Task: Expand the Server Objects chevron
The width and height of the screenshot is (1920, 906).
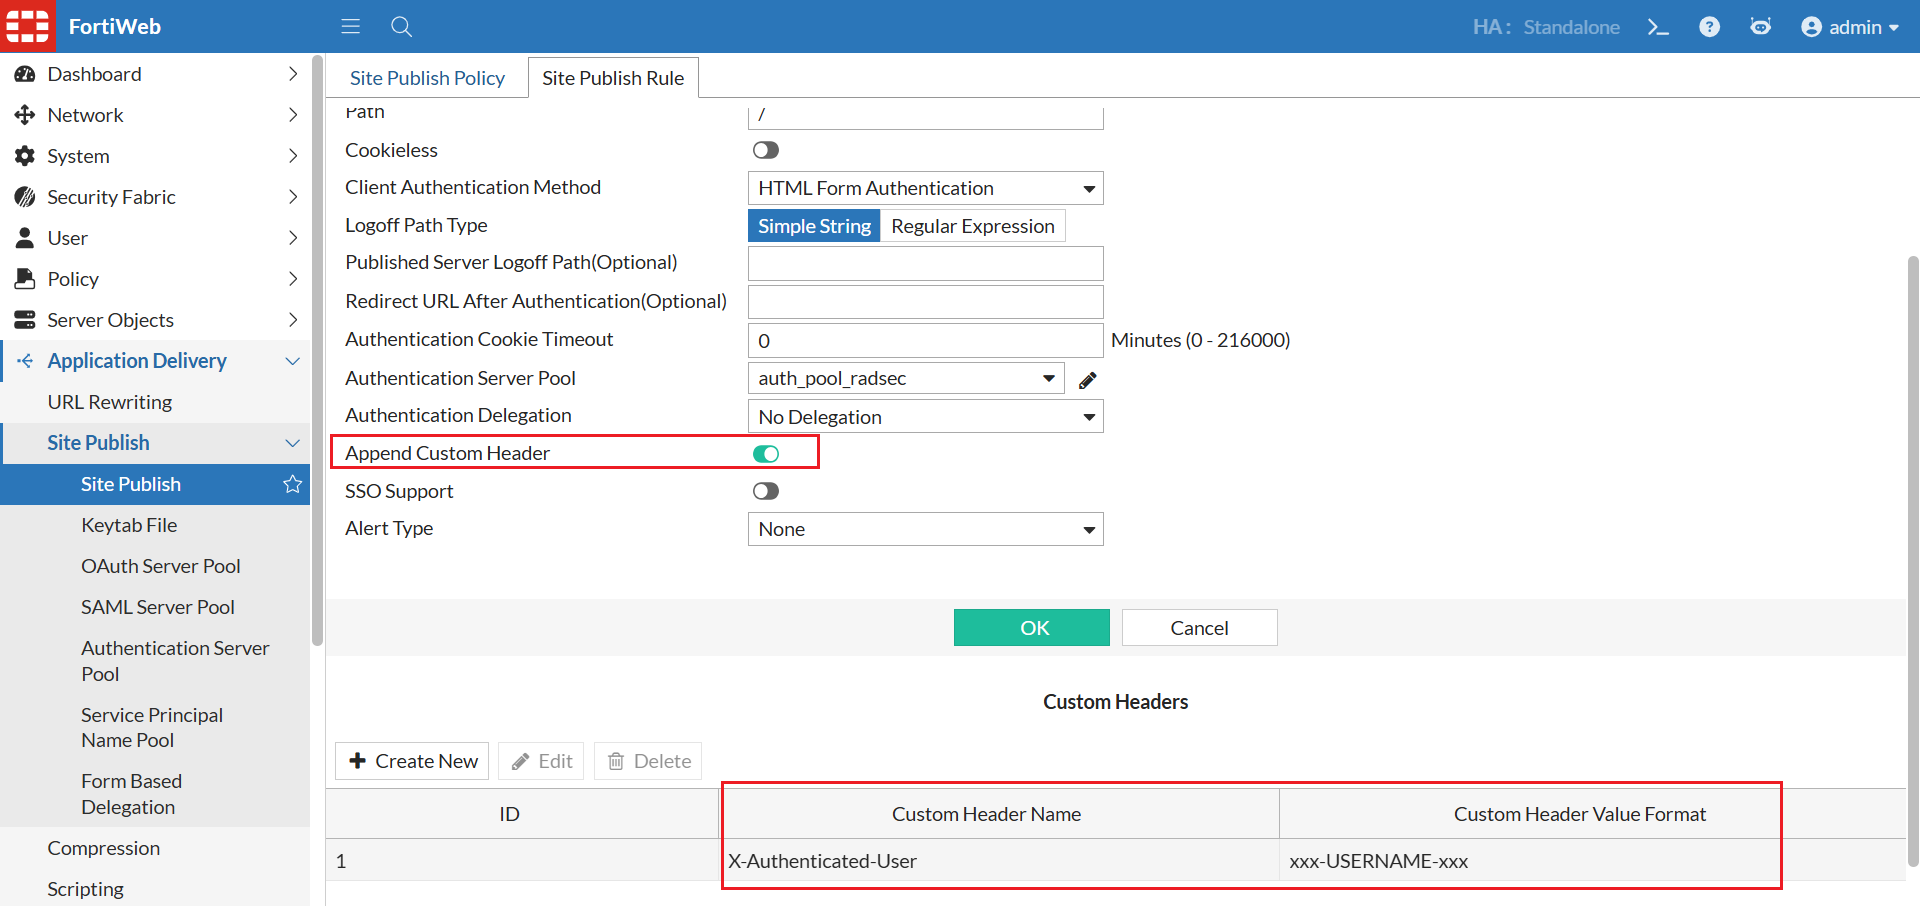Action: 293,320
